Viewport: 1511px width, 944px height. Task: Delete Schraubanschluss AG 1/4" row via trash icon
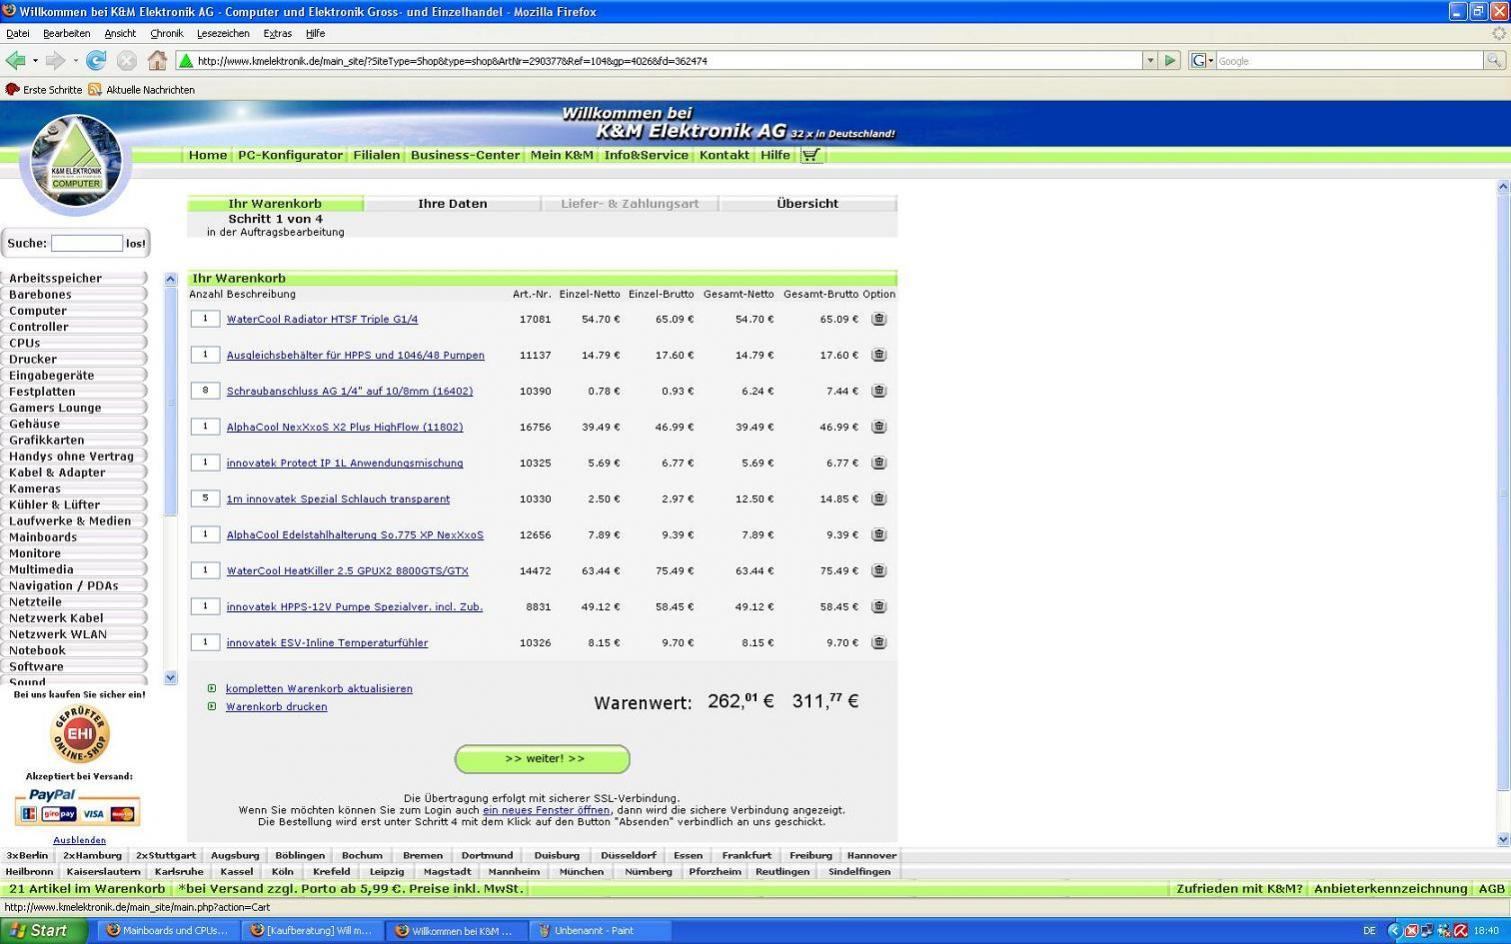click(x=878, y=391)
